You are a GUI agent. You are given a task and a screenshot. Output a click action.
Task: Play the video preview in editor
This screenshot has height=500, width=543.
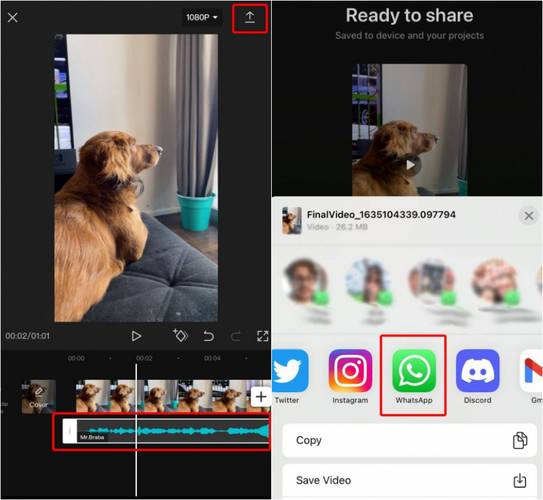(x=136, y=336)
